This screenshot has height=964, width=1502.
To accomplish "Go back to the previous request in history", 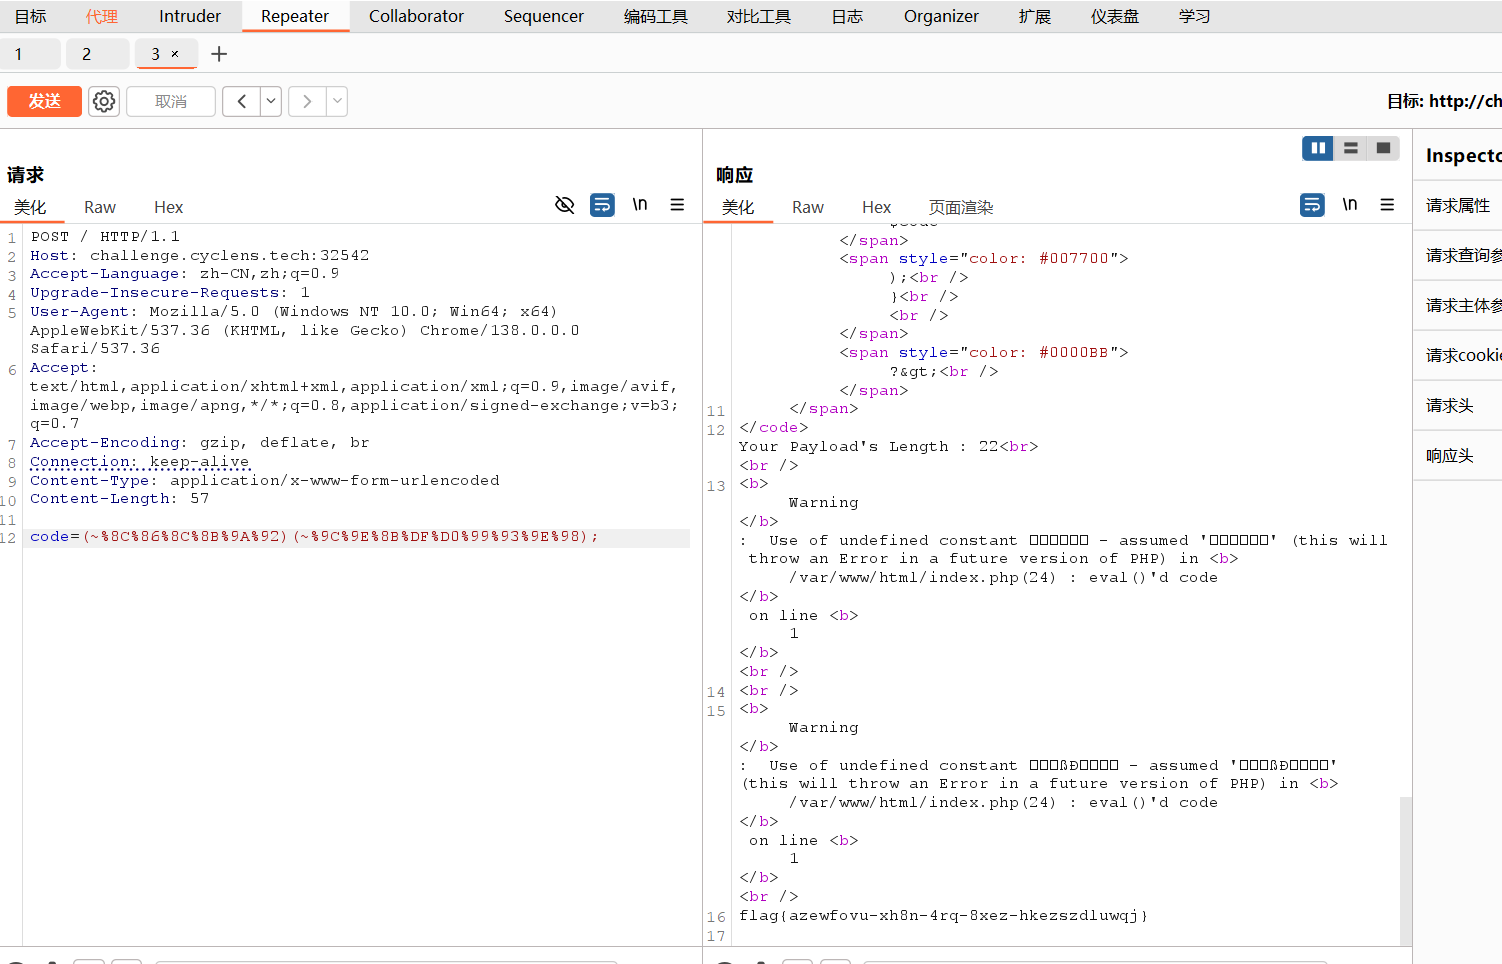I will [241, 101].
